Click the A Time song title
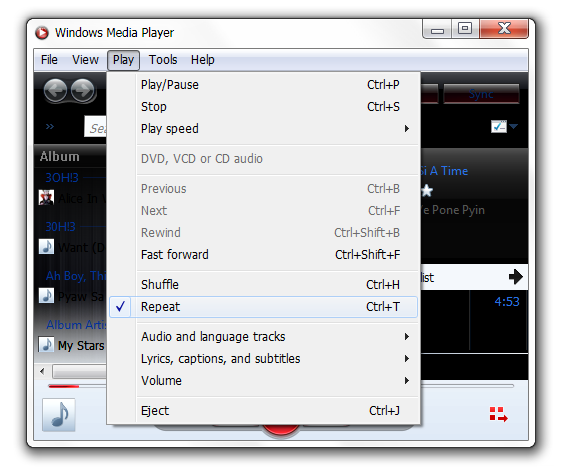 point(444,171)
